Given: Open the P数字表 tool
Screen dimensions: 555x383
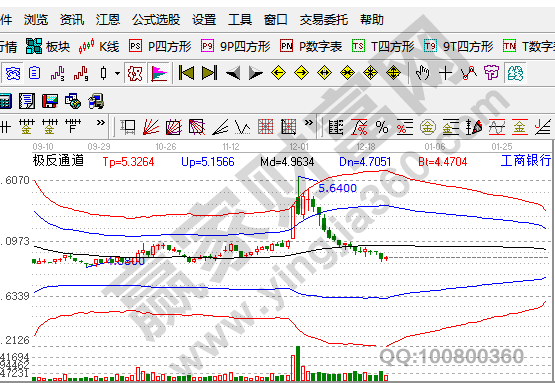Looking at the screenshot, I should (x=311, y=46).
